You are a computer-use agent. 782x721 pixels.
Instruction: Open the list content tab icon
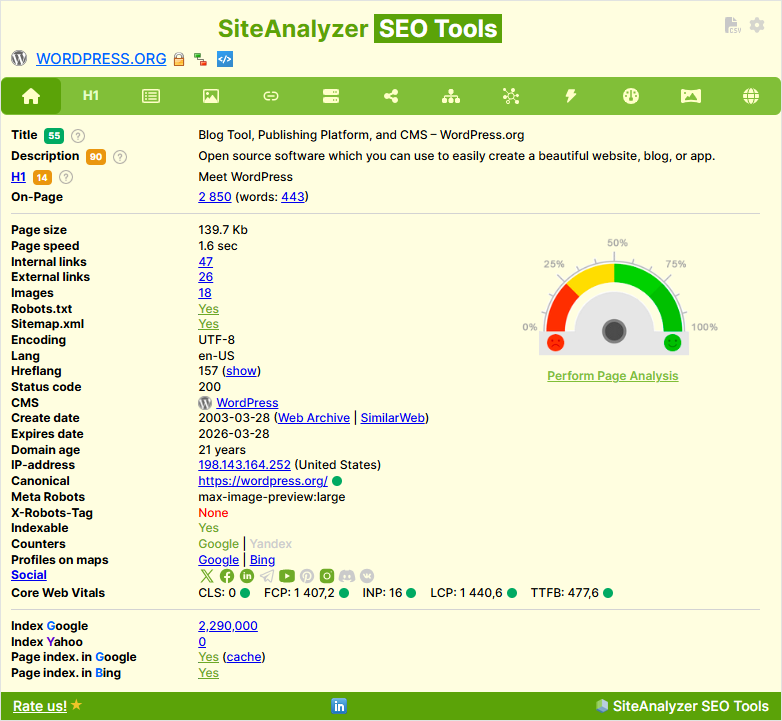click(x=151, y=96)
